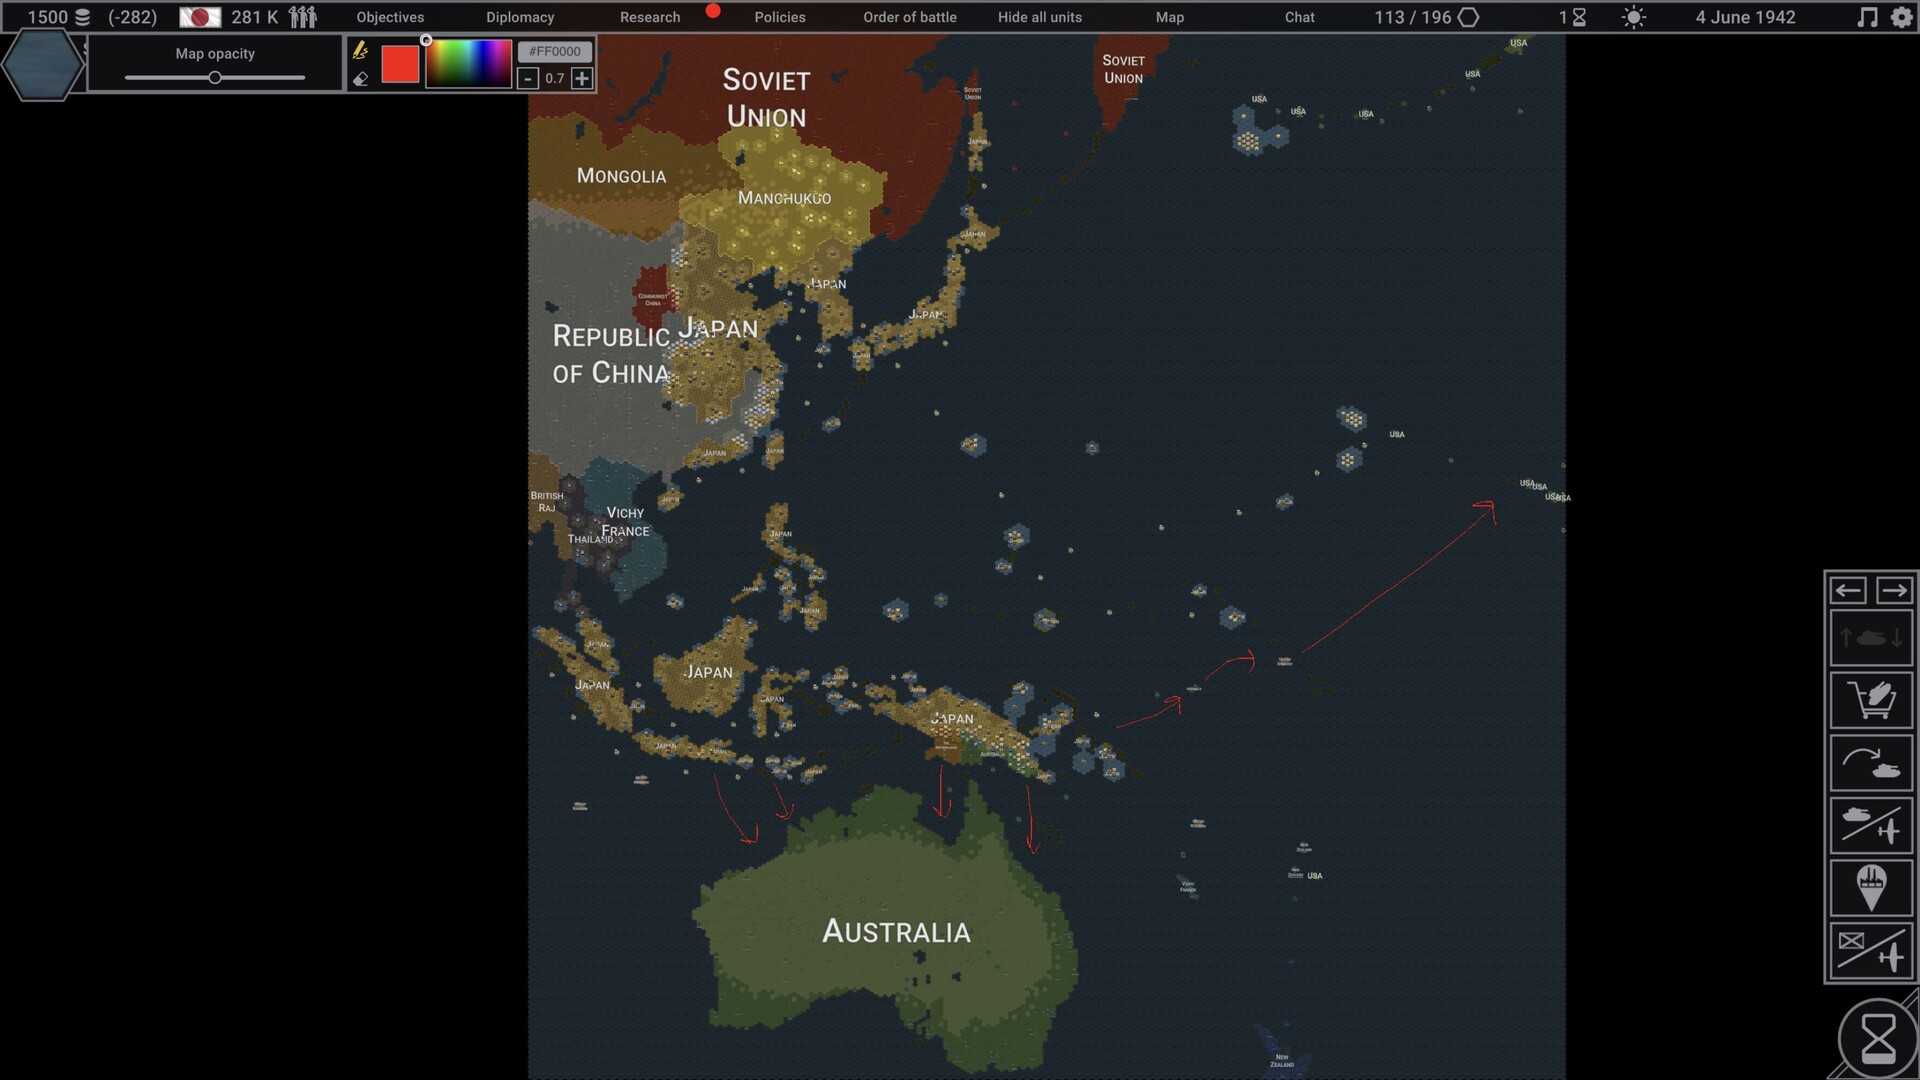Viewport: 1920px width, 1080px height.
Task: Click the unit redeploy arrow-tank icon
Action: 1871,762
